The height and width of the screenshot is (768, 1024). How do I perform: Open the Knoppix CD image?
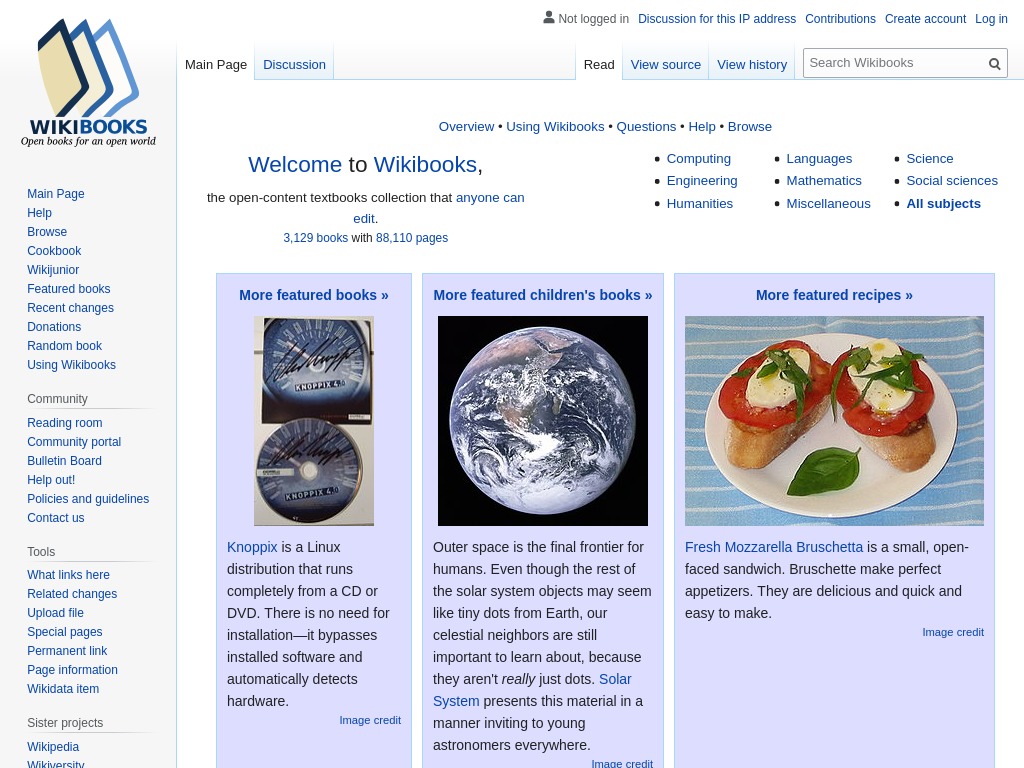(313, 421)
